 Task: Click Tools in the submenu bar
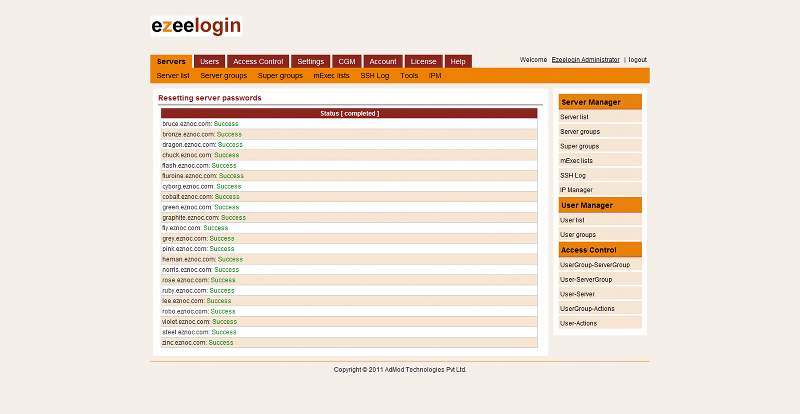[x=409, y=76]
